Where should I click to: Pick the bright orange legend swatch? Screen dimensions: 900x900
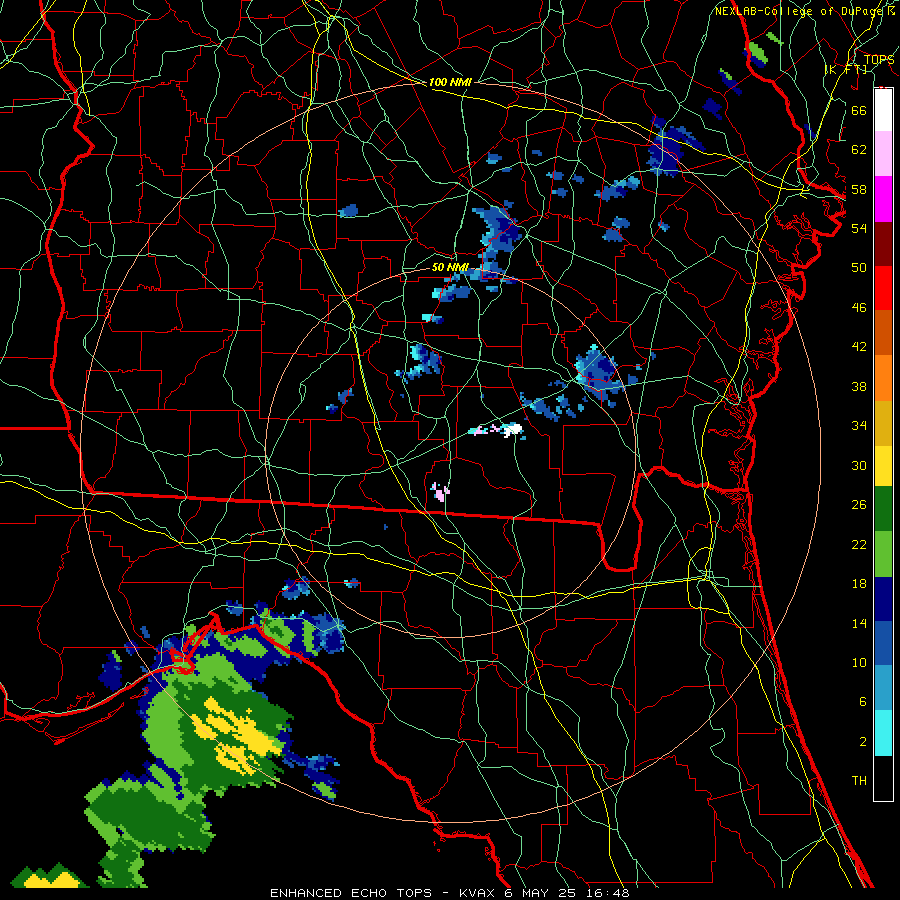(883, 377)
